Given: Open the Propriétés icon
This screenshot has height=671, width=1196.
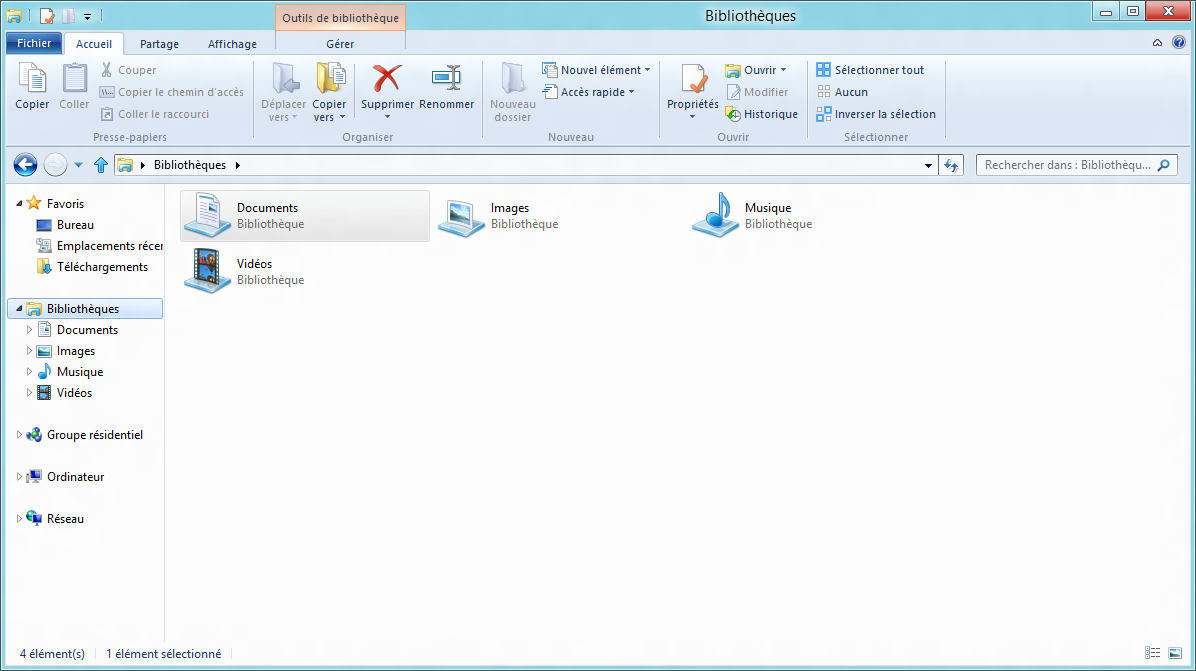Looking at the screenshot, I should click(x=693, y=79).
